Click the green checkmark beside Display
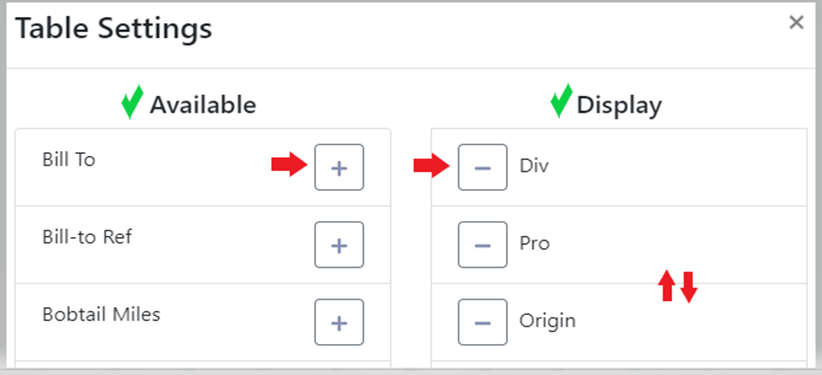Viewport: 822px width, 375px height. (x=561, y=101)
